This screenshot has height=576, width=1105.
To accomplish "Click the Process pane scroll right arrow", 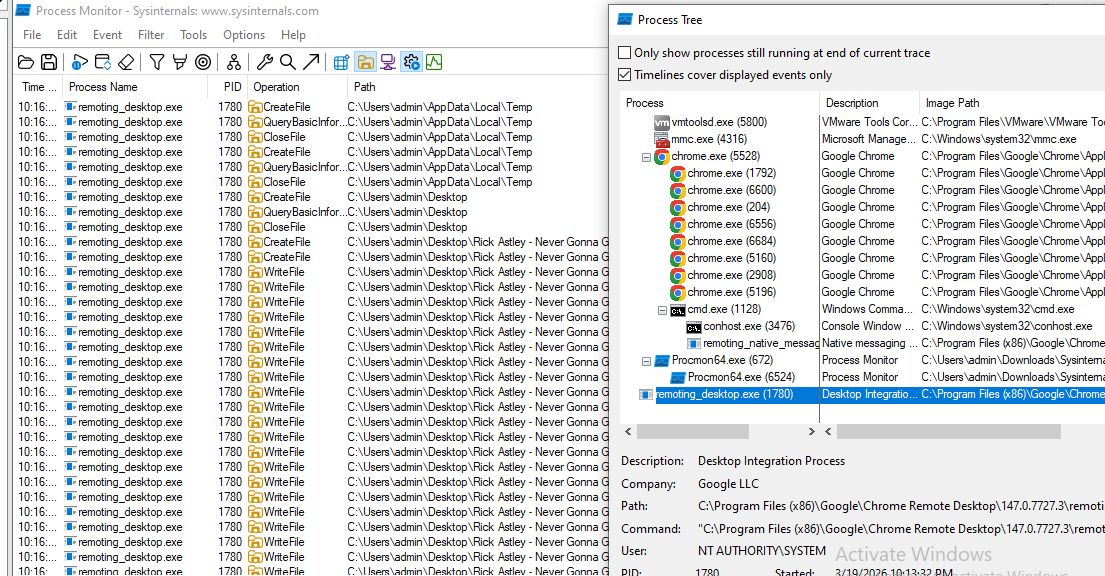I will click(811, 431).
